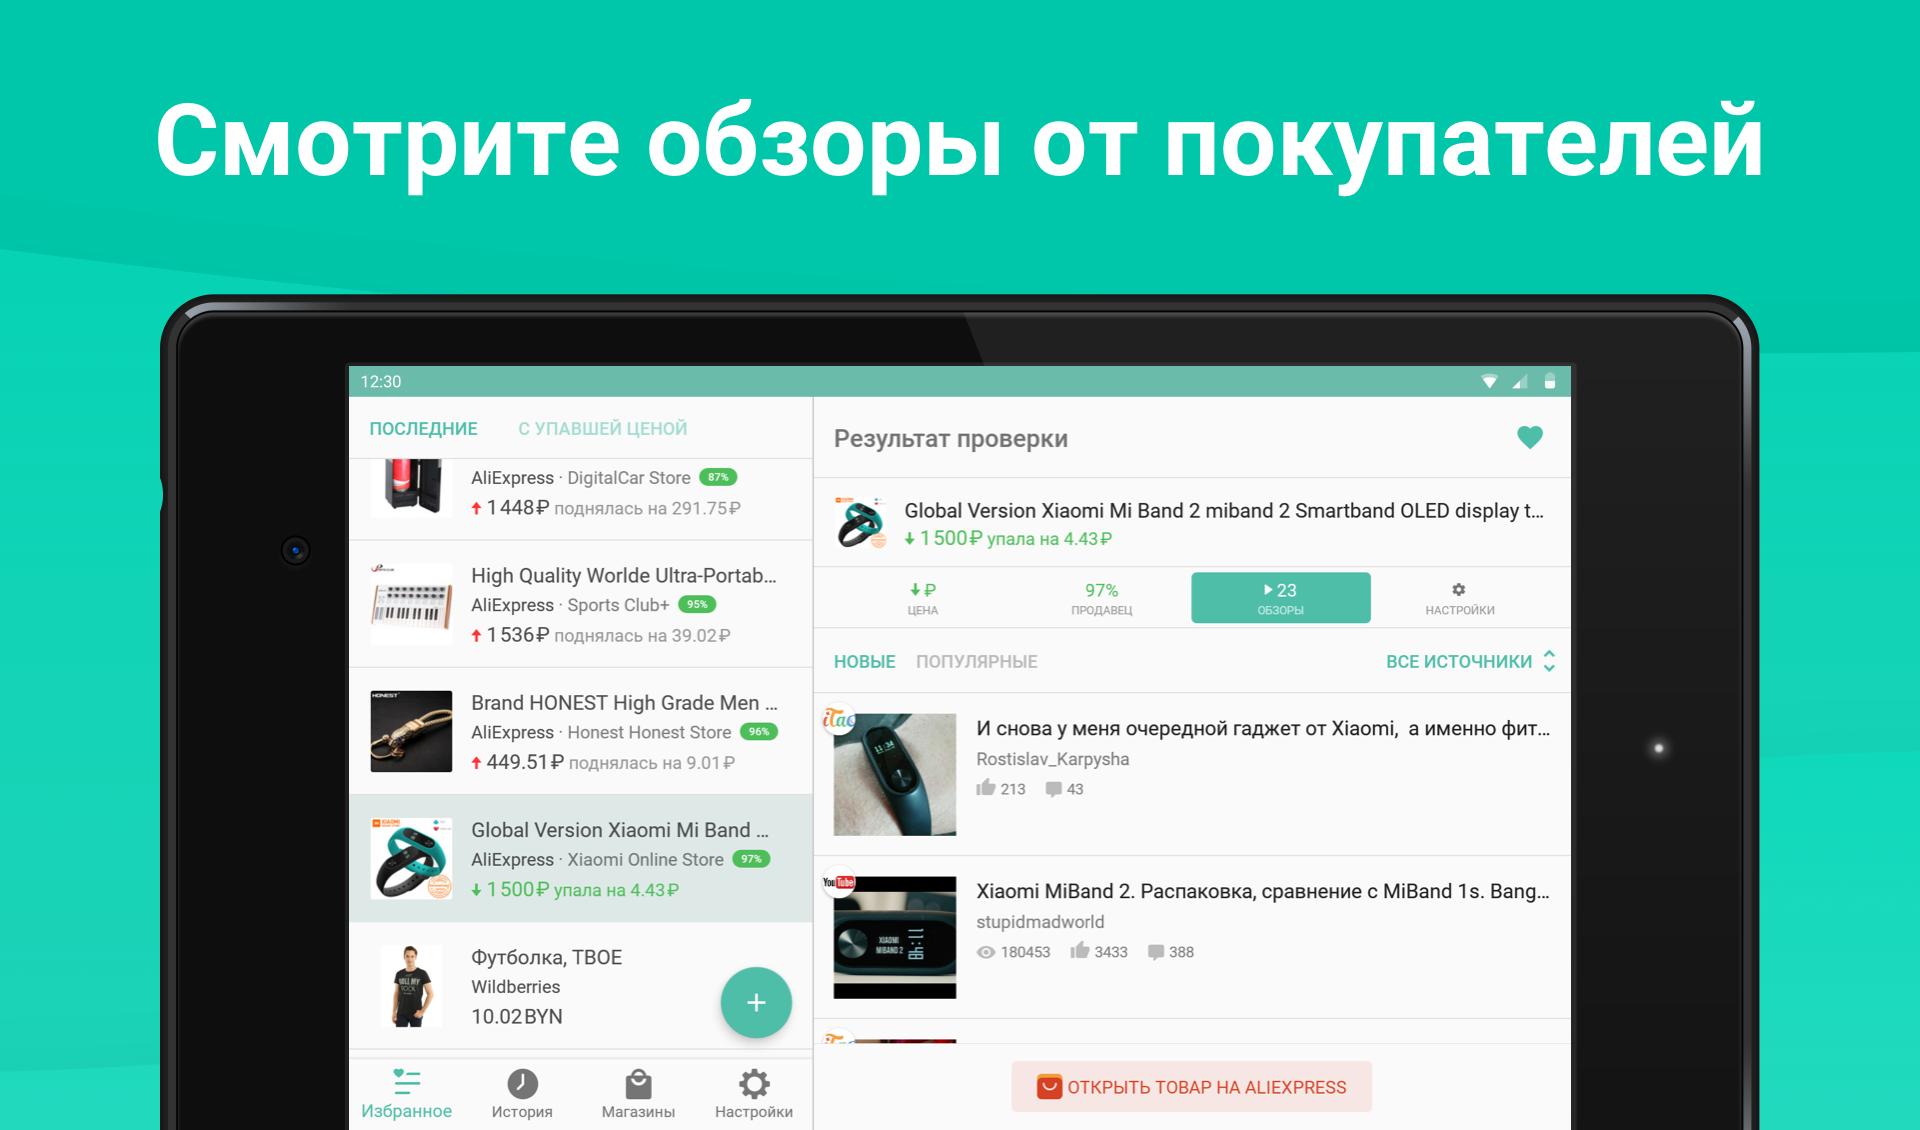Open НАСТРОЙКИ gear in result panel

tap(1460, 598)
